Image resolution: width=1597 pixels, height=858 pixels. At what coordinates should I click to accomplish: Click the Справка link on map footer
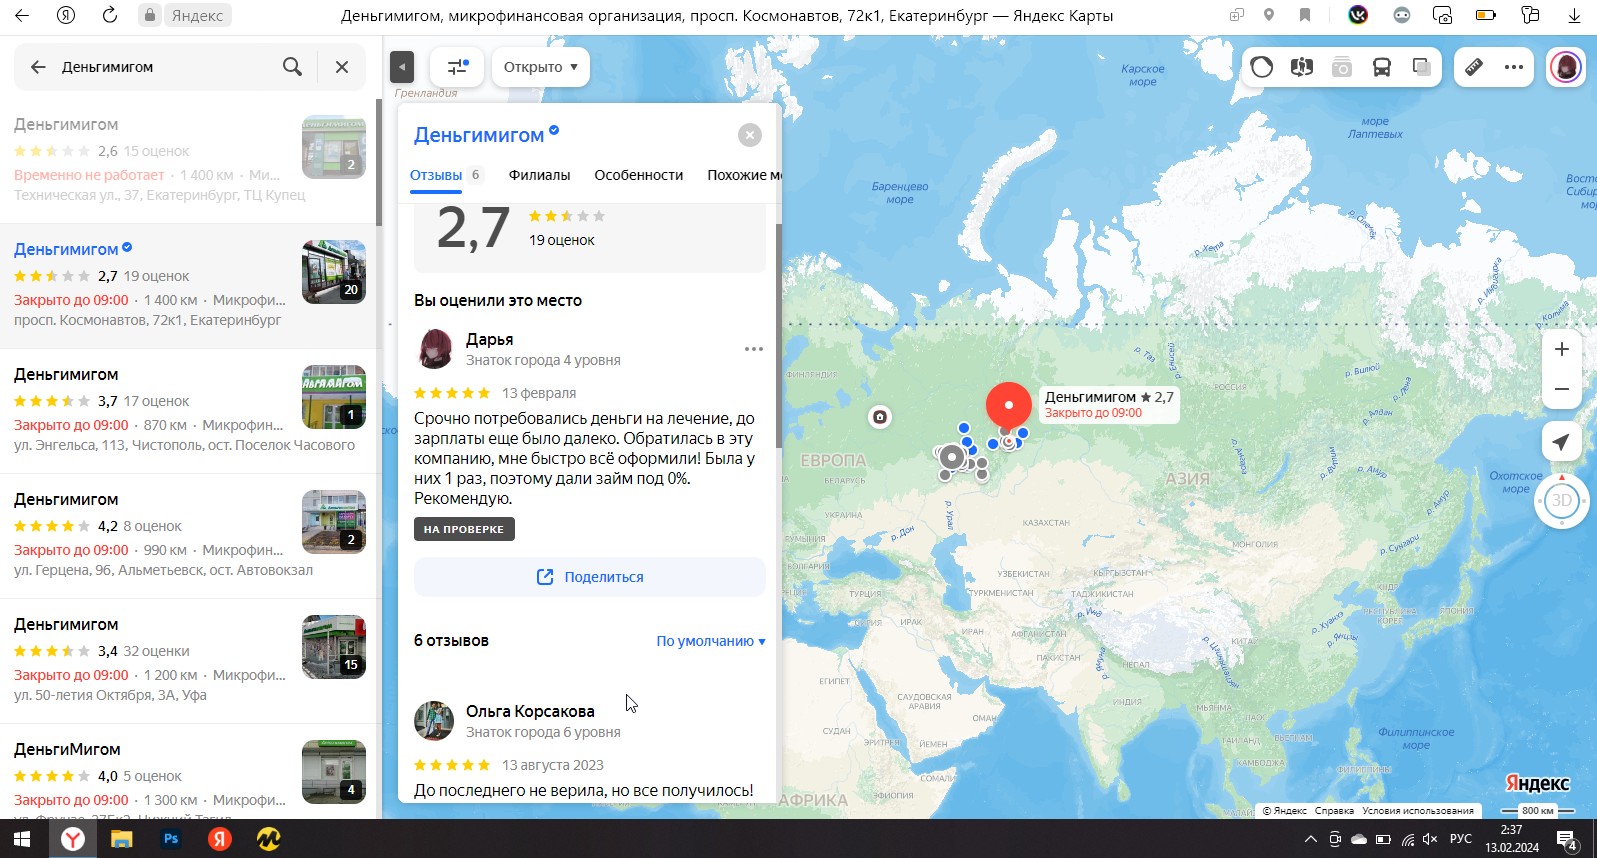coord(1334,811)
